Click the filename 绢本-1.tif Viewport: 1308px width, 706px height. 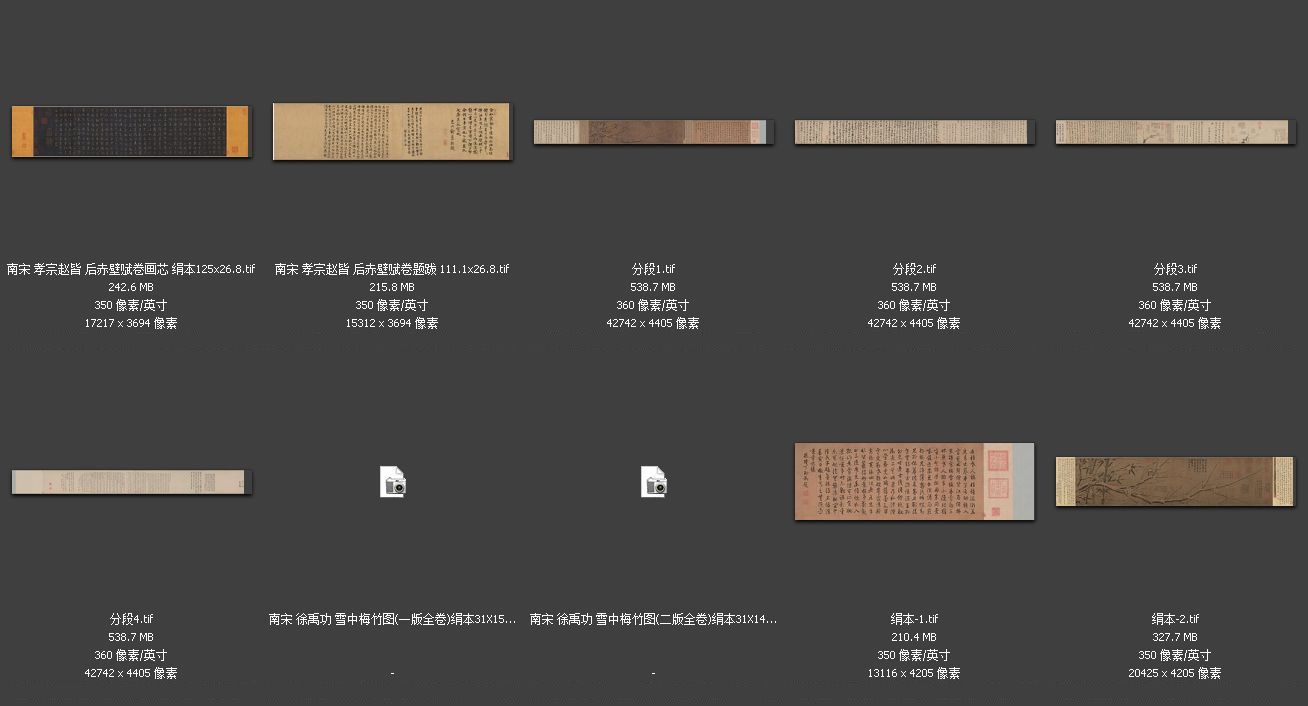coord(914,619)
